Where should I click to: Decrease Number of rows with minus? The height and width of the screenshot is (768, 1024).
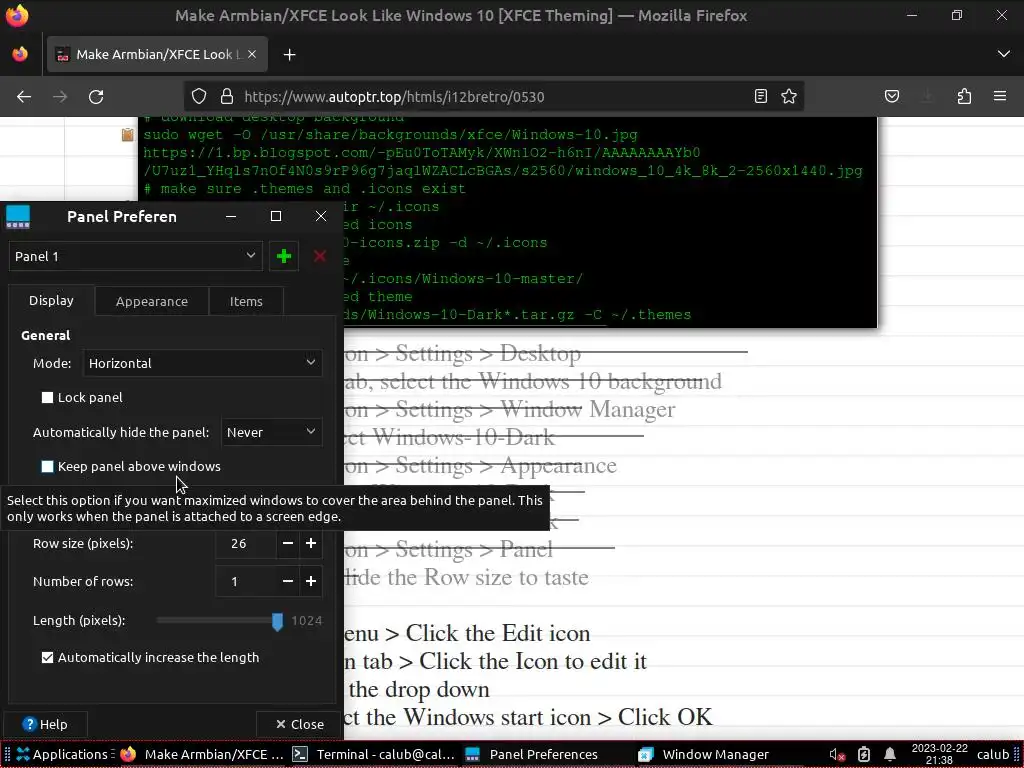click(x=287, y=581)
